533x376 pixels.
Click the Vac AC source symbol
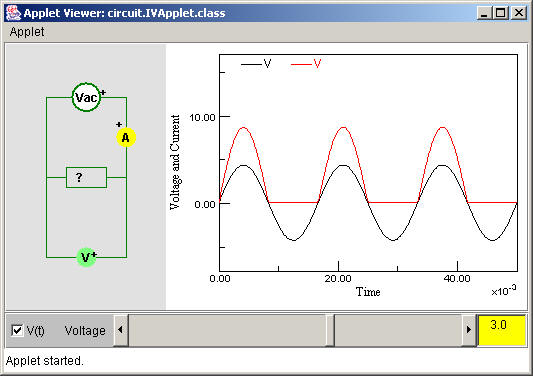click(86, 97)
